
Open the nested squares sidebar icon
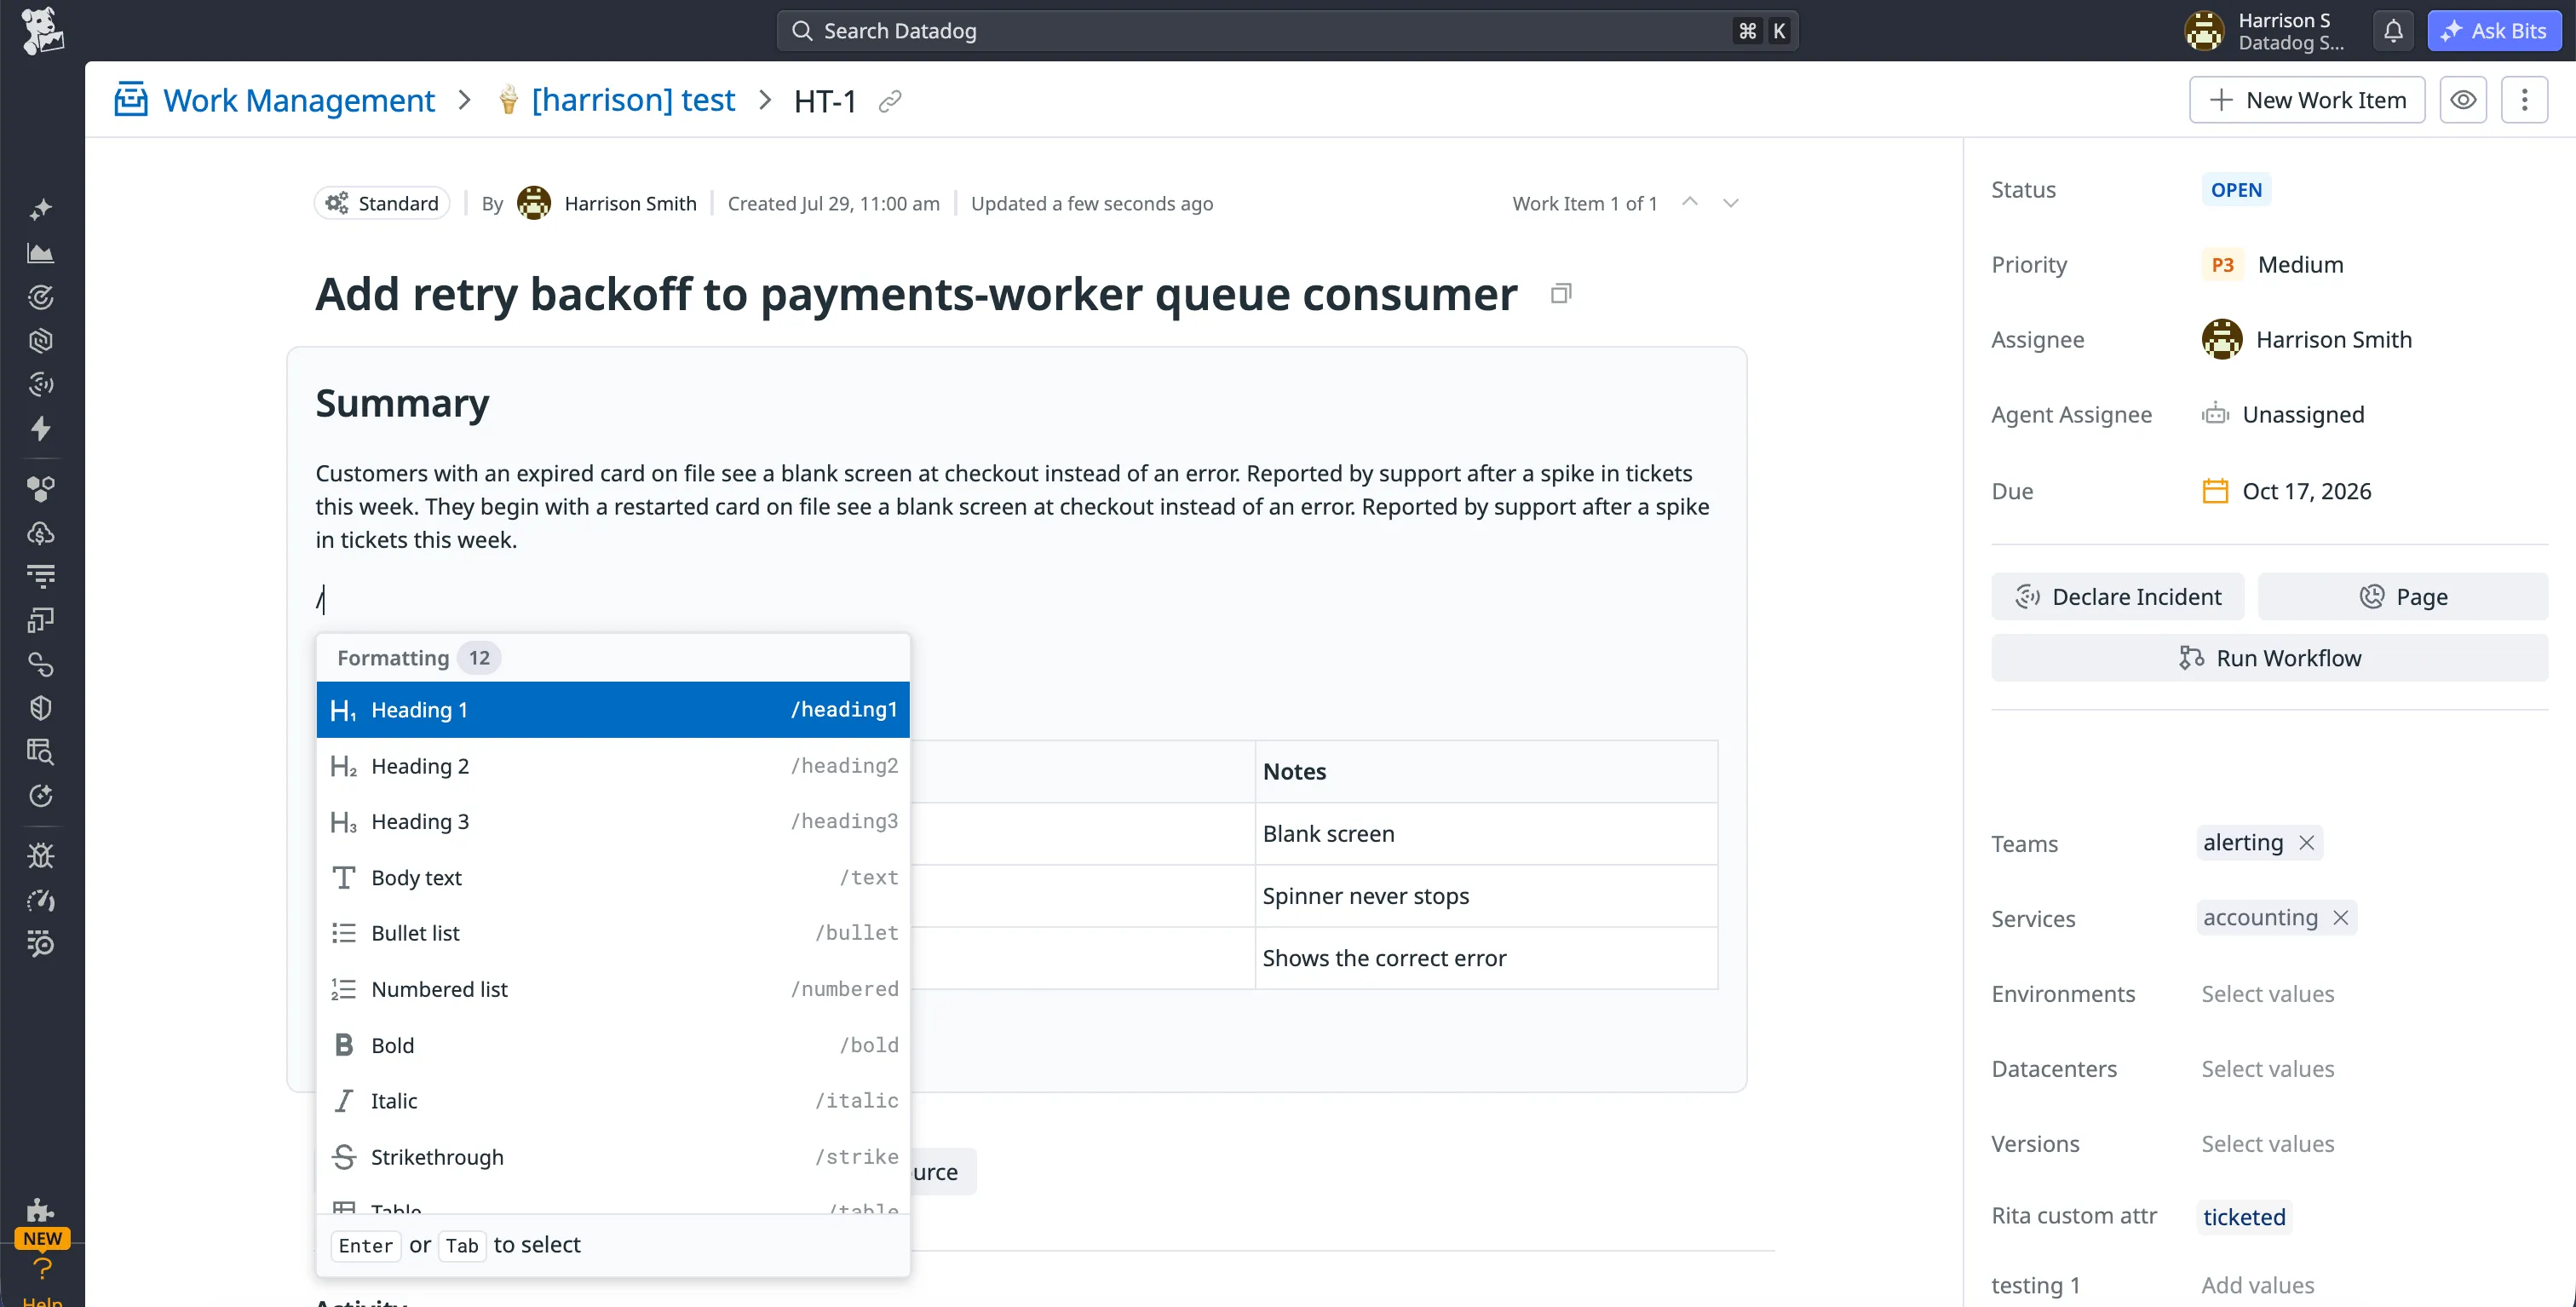41,620
